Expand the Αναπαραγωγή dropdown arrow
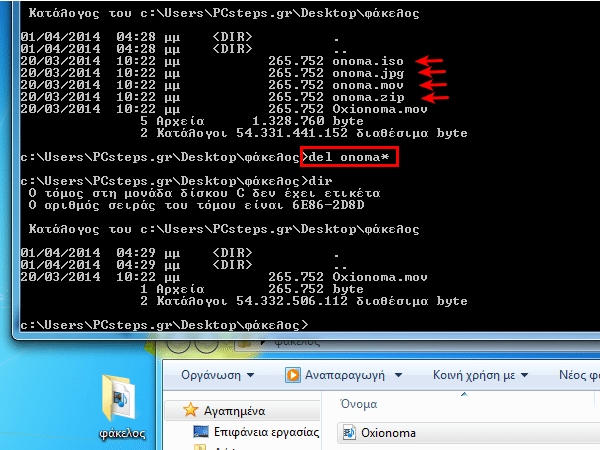Screen dimensions: 600x450 pos(398,375)
